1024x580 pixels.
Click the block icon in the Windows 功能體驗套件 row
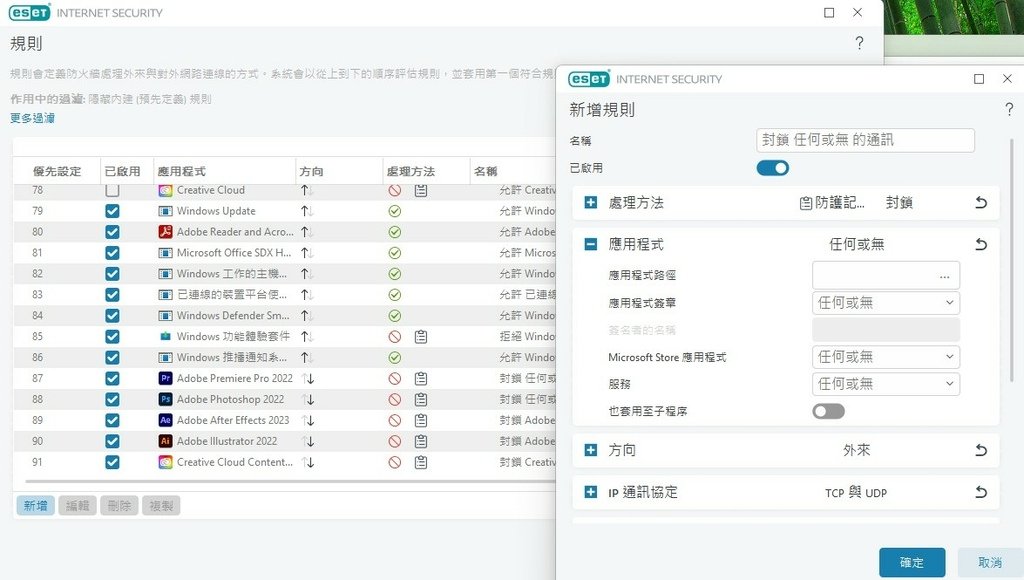394,336
